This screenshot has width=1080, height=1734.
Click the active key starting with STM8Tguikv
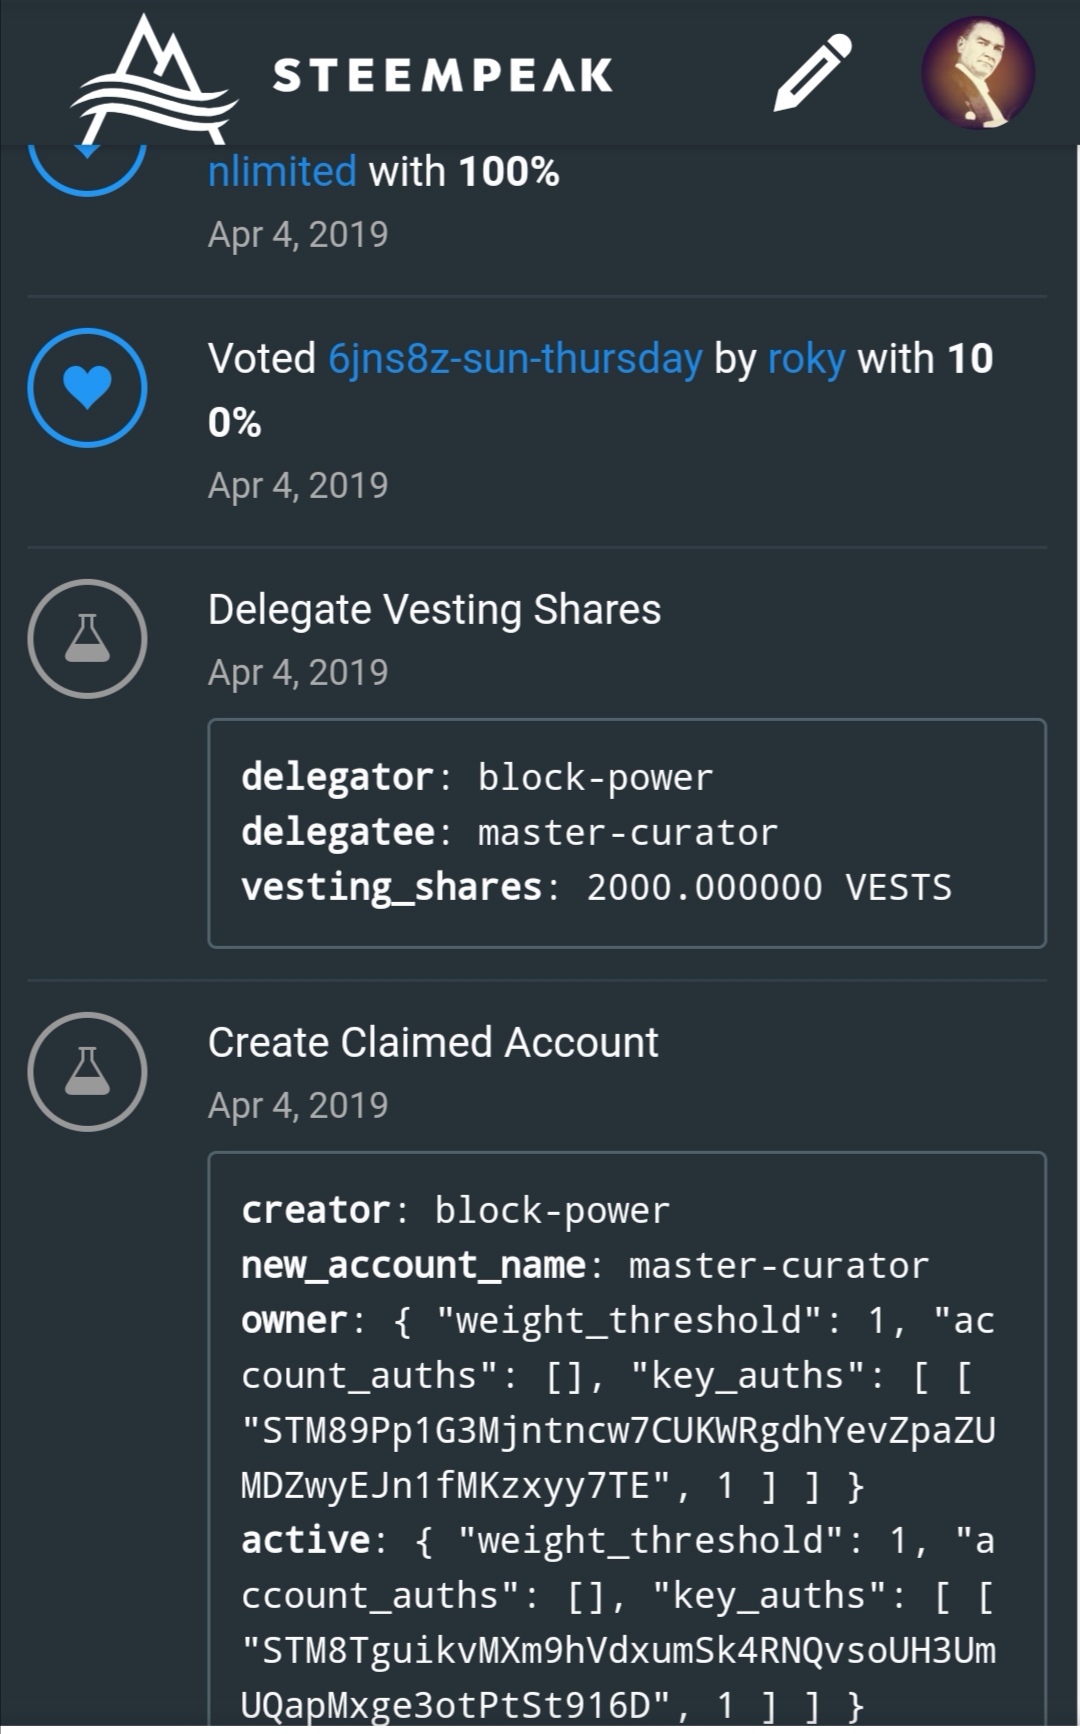tap(618, 1650)
